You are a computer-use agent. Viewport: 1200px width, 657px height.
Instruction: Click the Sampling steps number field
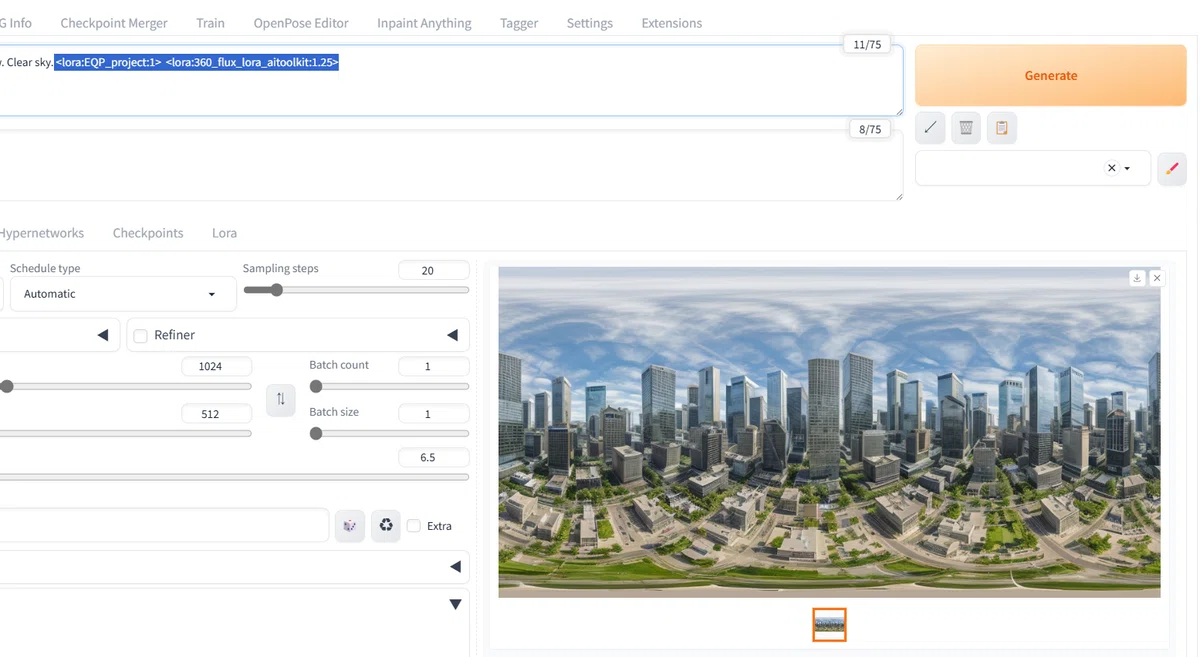(433, 270)
